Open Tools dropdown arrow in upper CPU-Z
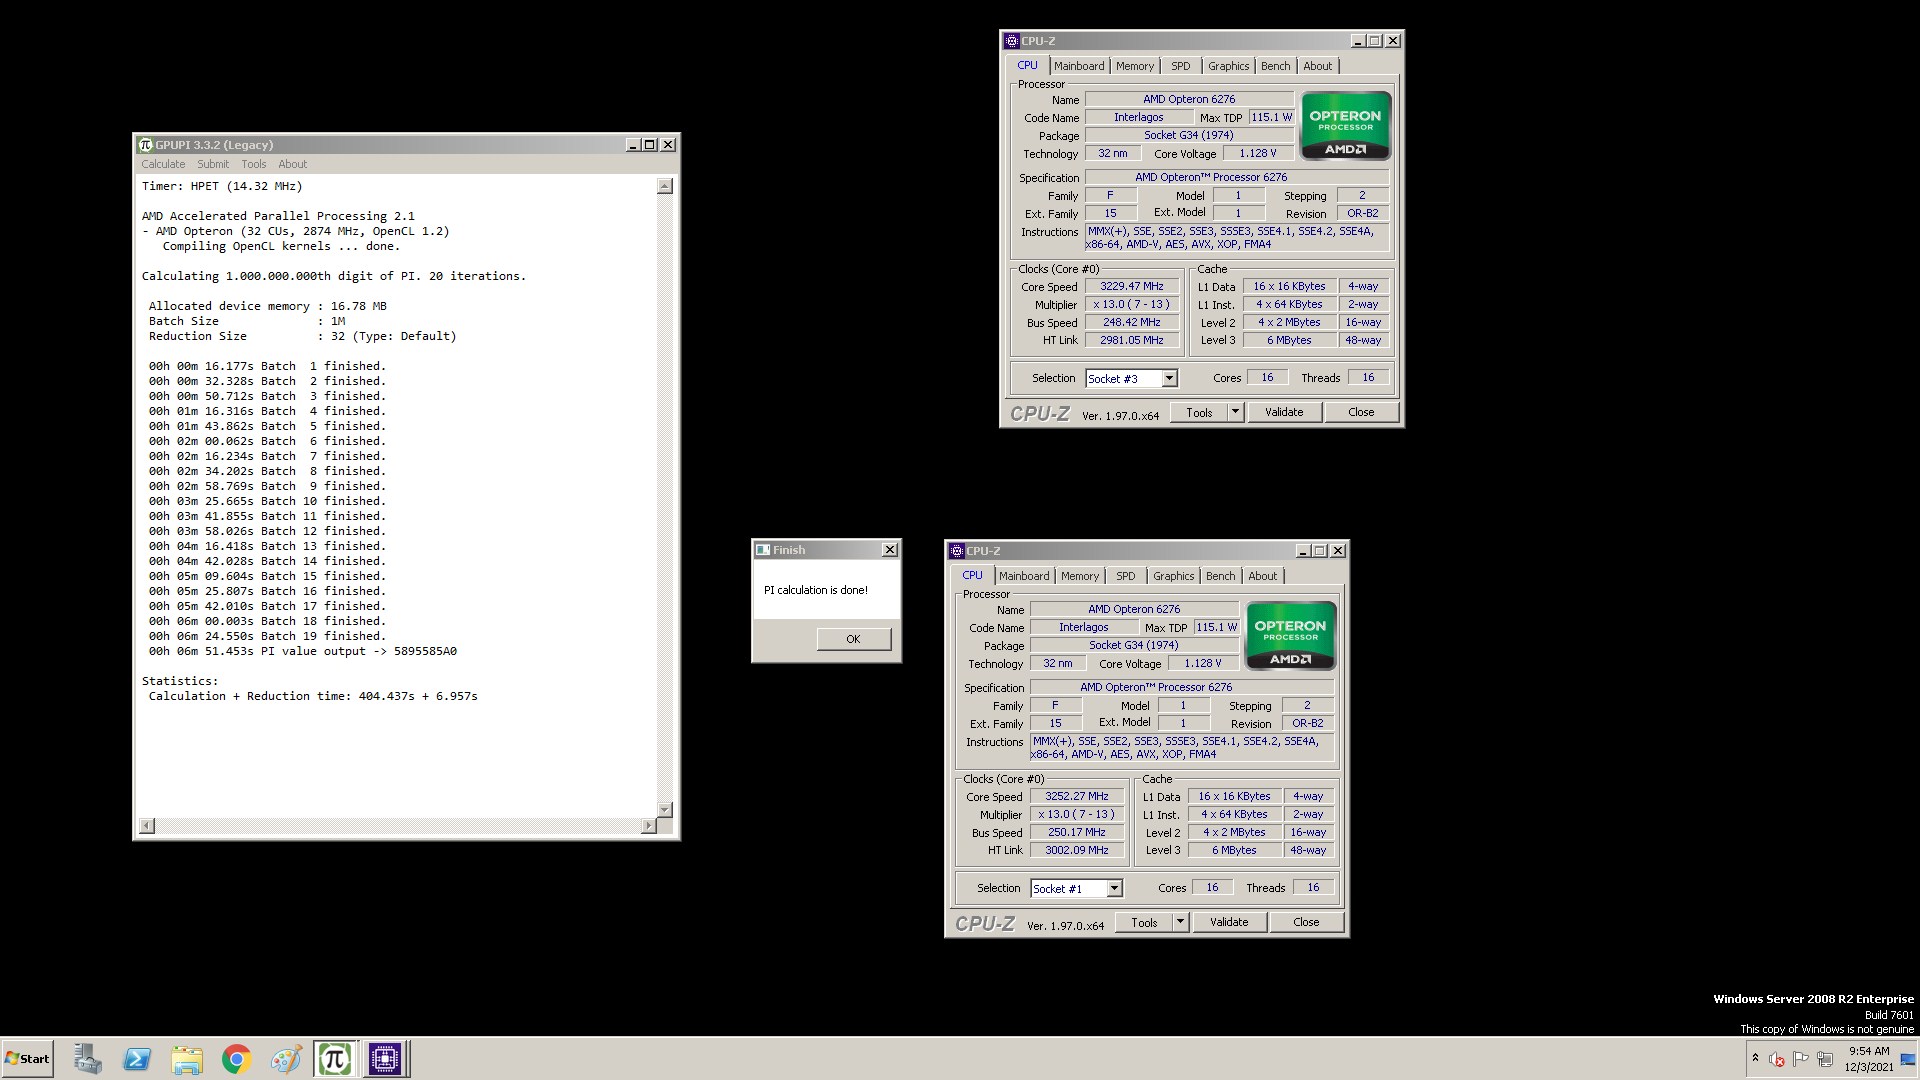The image size is (1920, 1080). pos(1235,412)
